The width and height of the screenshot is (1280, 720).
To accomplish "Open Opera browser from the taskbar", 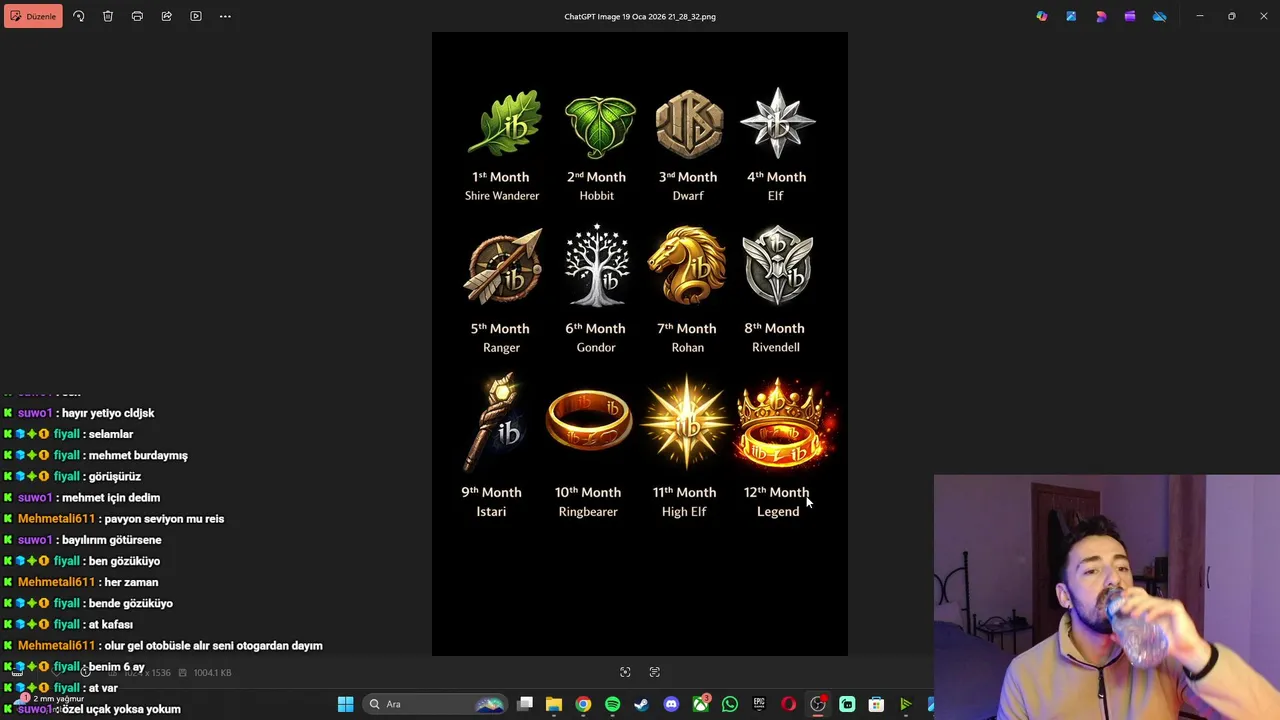I will pos(788,704).
